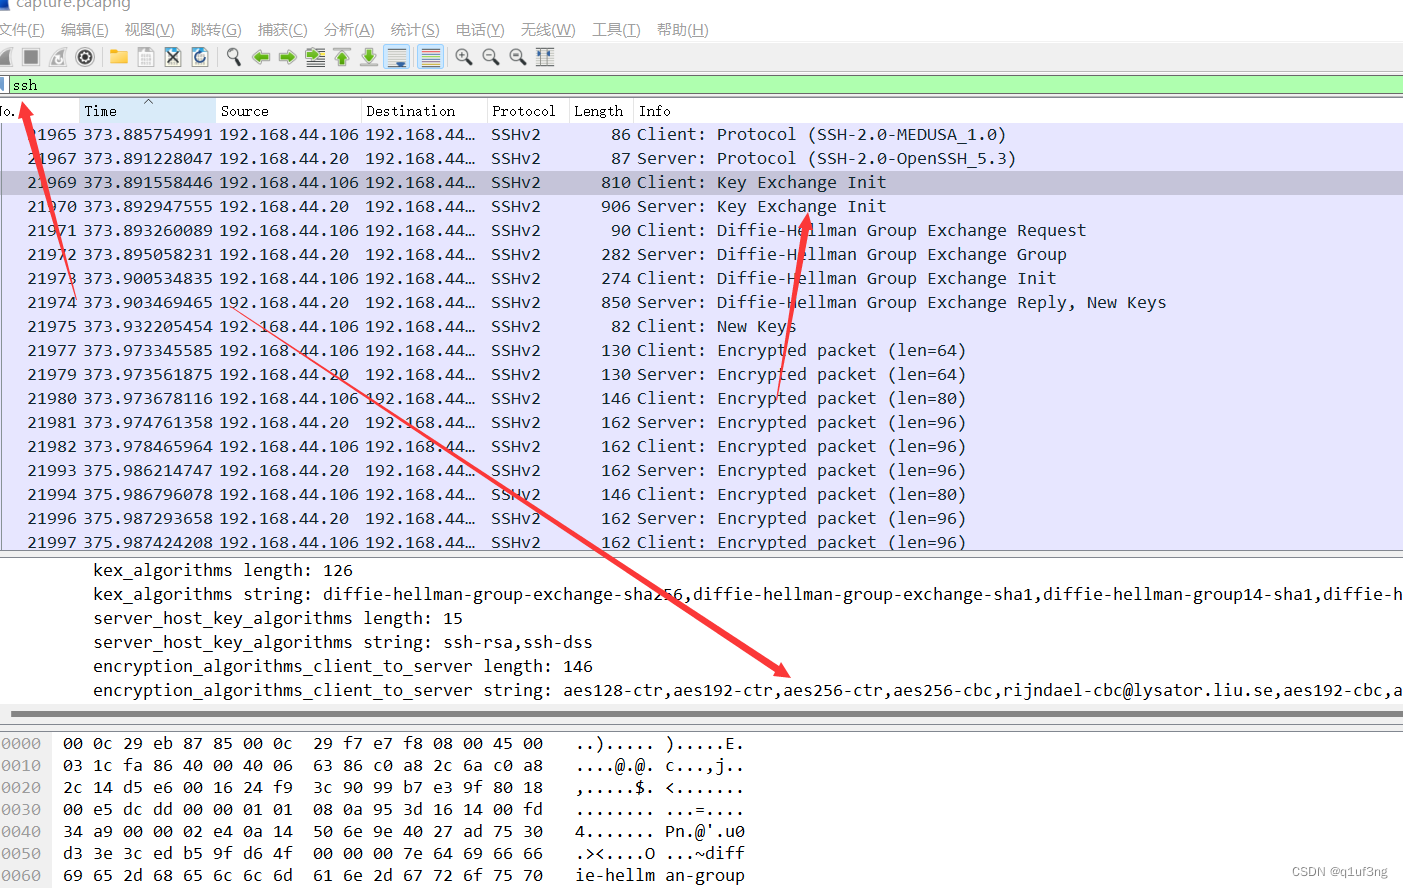1403x888 pixels.
Task: Open the 编辑(E) menu
Action: [85, 30]
